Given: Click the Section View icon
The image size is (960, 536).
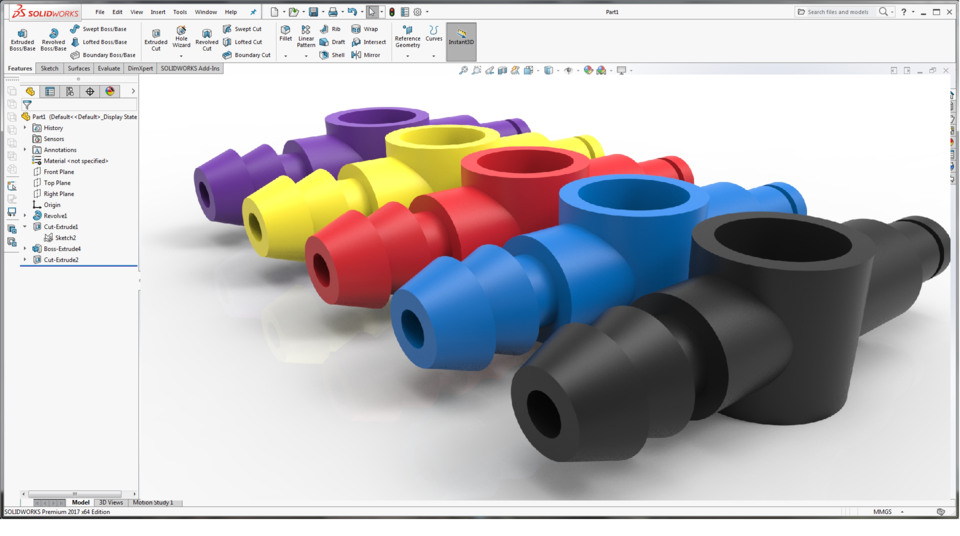Looking at the screenshot, I should click(502, 70).
